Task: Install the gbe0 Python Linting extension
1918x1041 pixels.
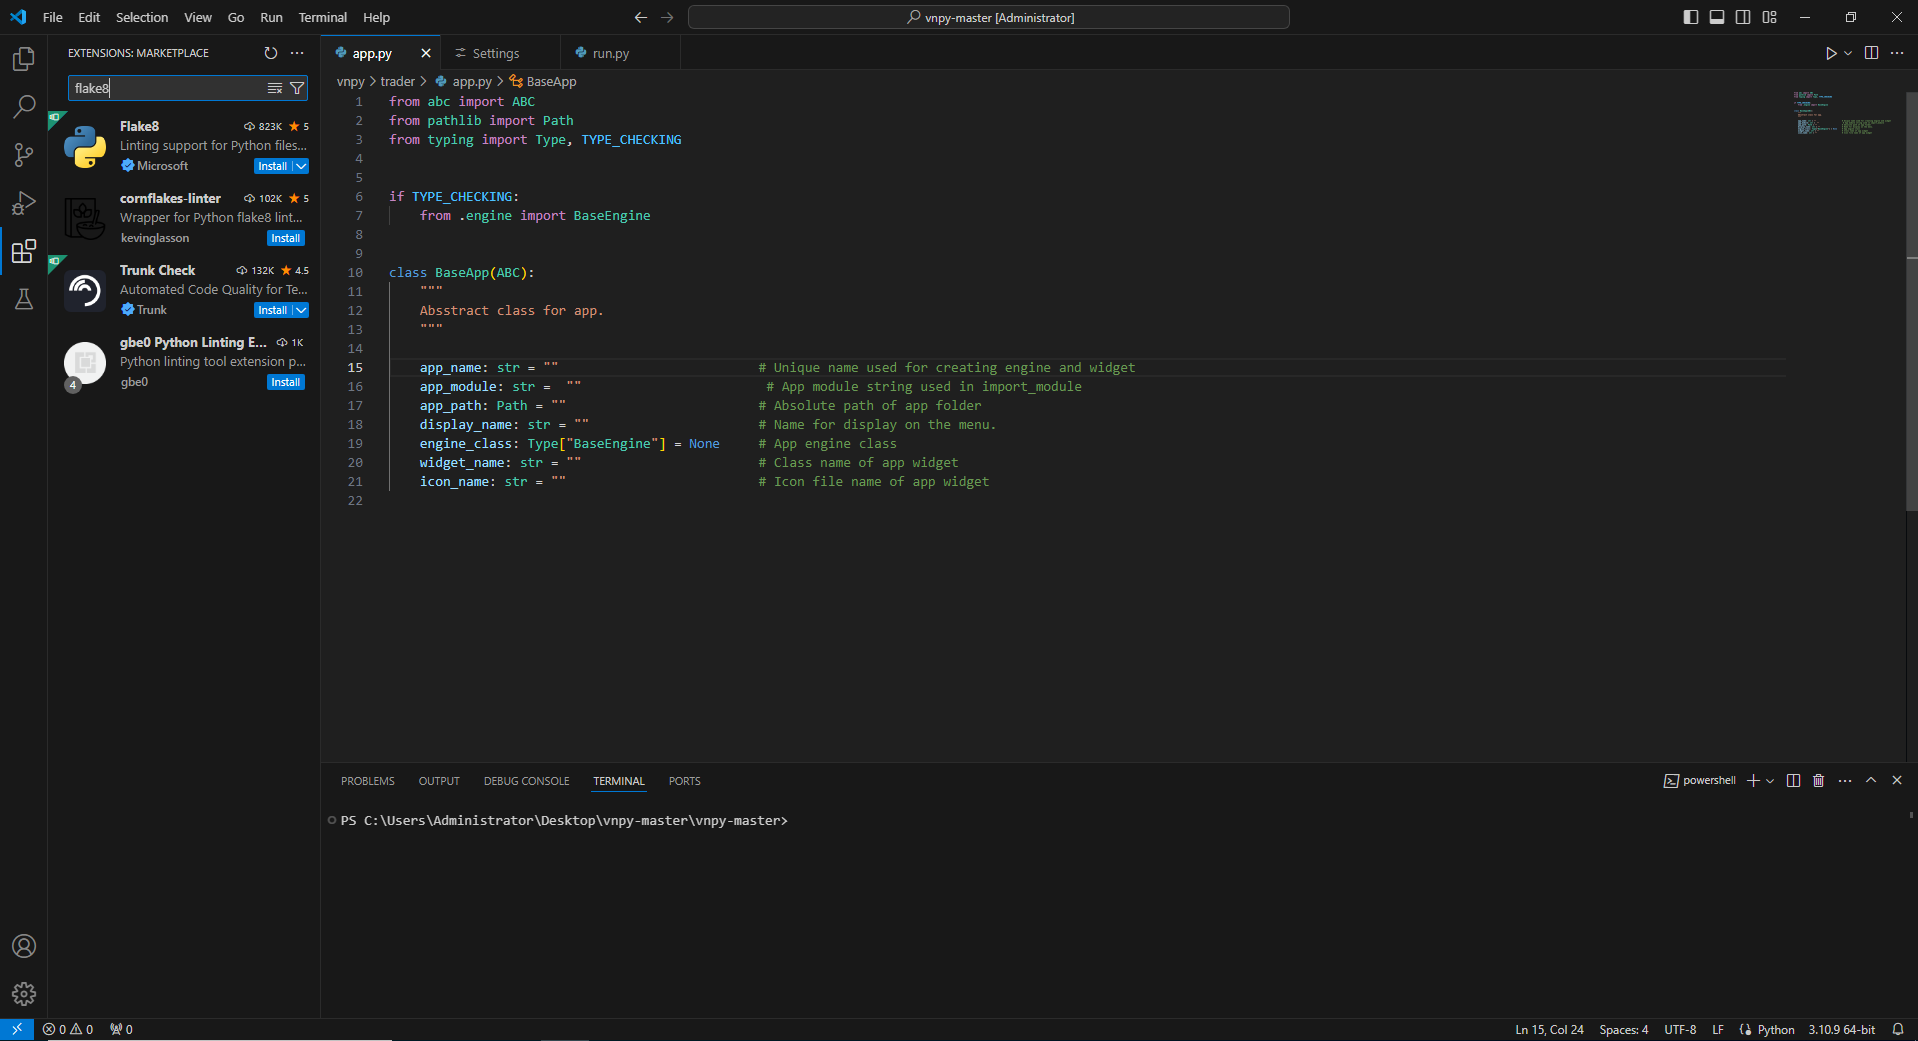Action: tap(286, 382)
